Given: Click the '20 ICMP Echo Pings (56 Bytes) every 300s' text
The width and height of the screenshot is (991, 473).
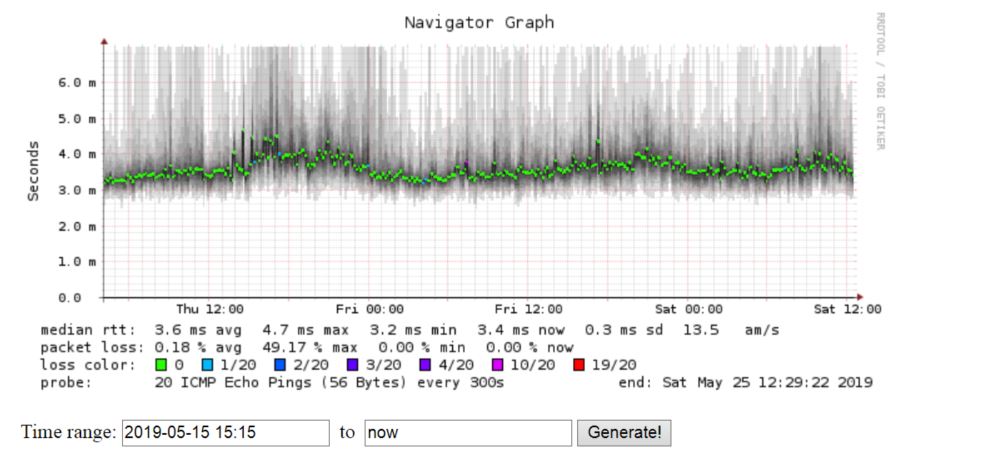Looking at the screenshot, I should (x=329, y=383).
